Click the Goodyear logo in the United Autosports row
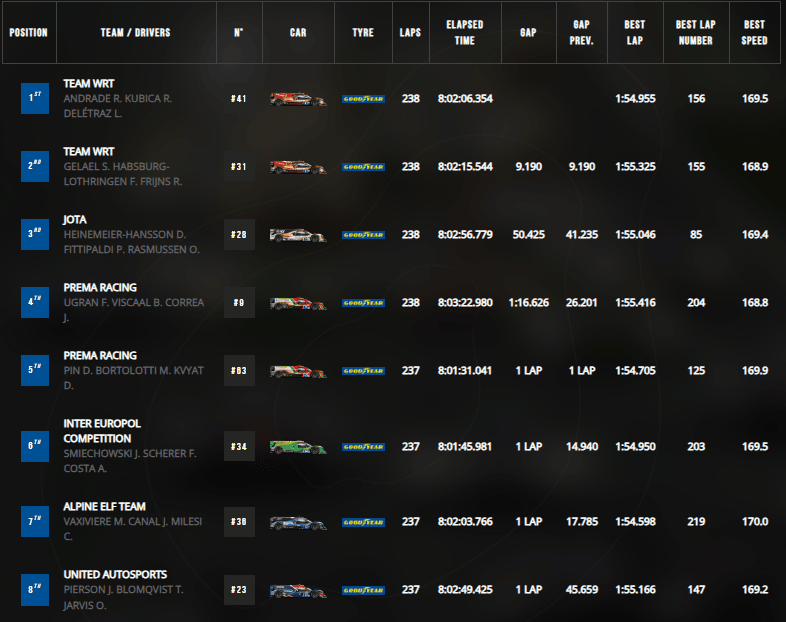The image size is (786, 622). 363,590
